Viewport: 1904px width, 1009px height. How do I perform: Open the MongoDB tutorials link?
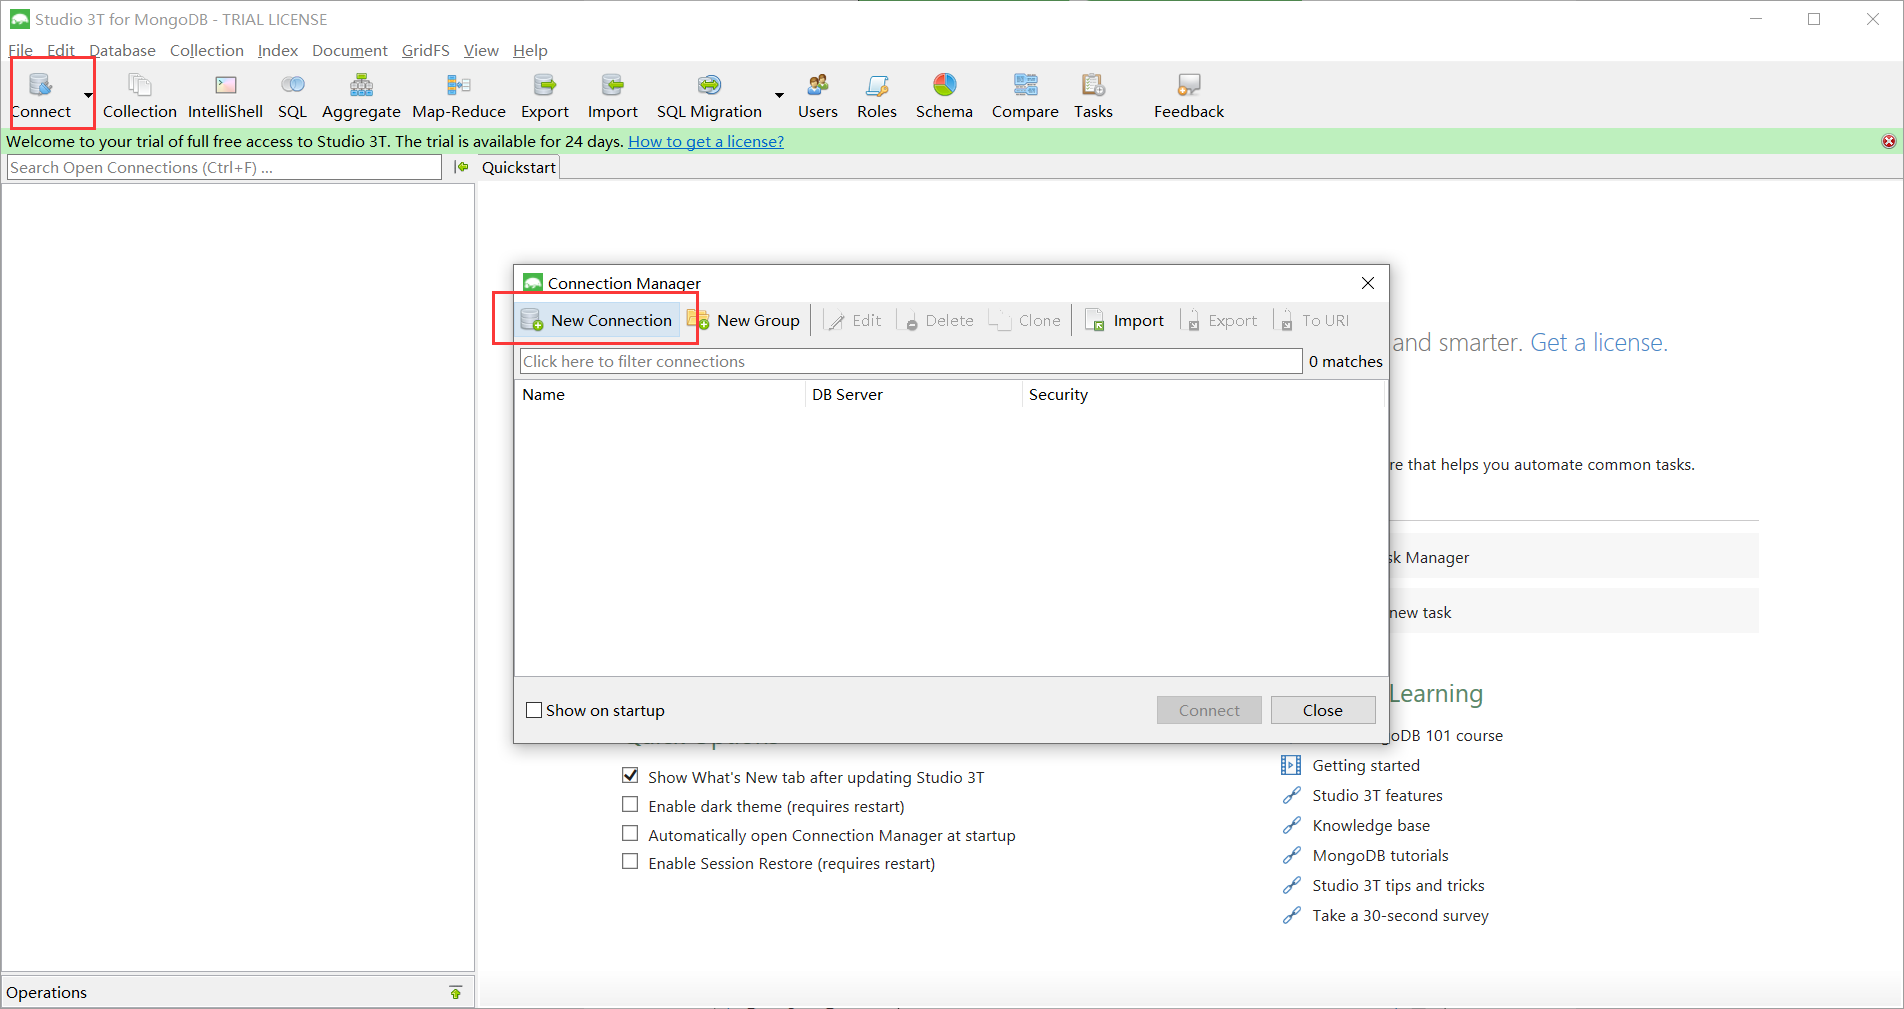[x=1380, y=855]
